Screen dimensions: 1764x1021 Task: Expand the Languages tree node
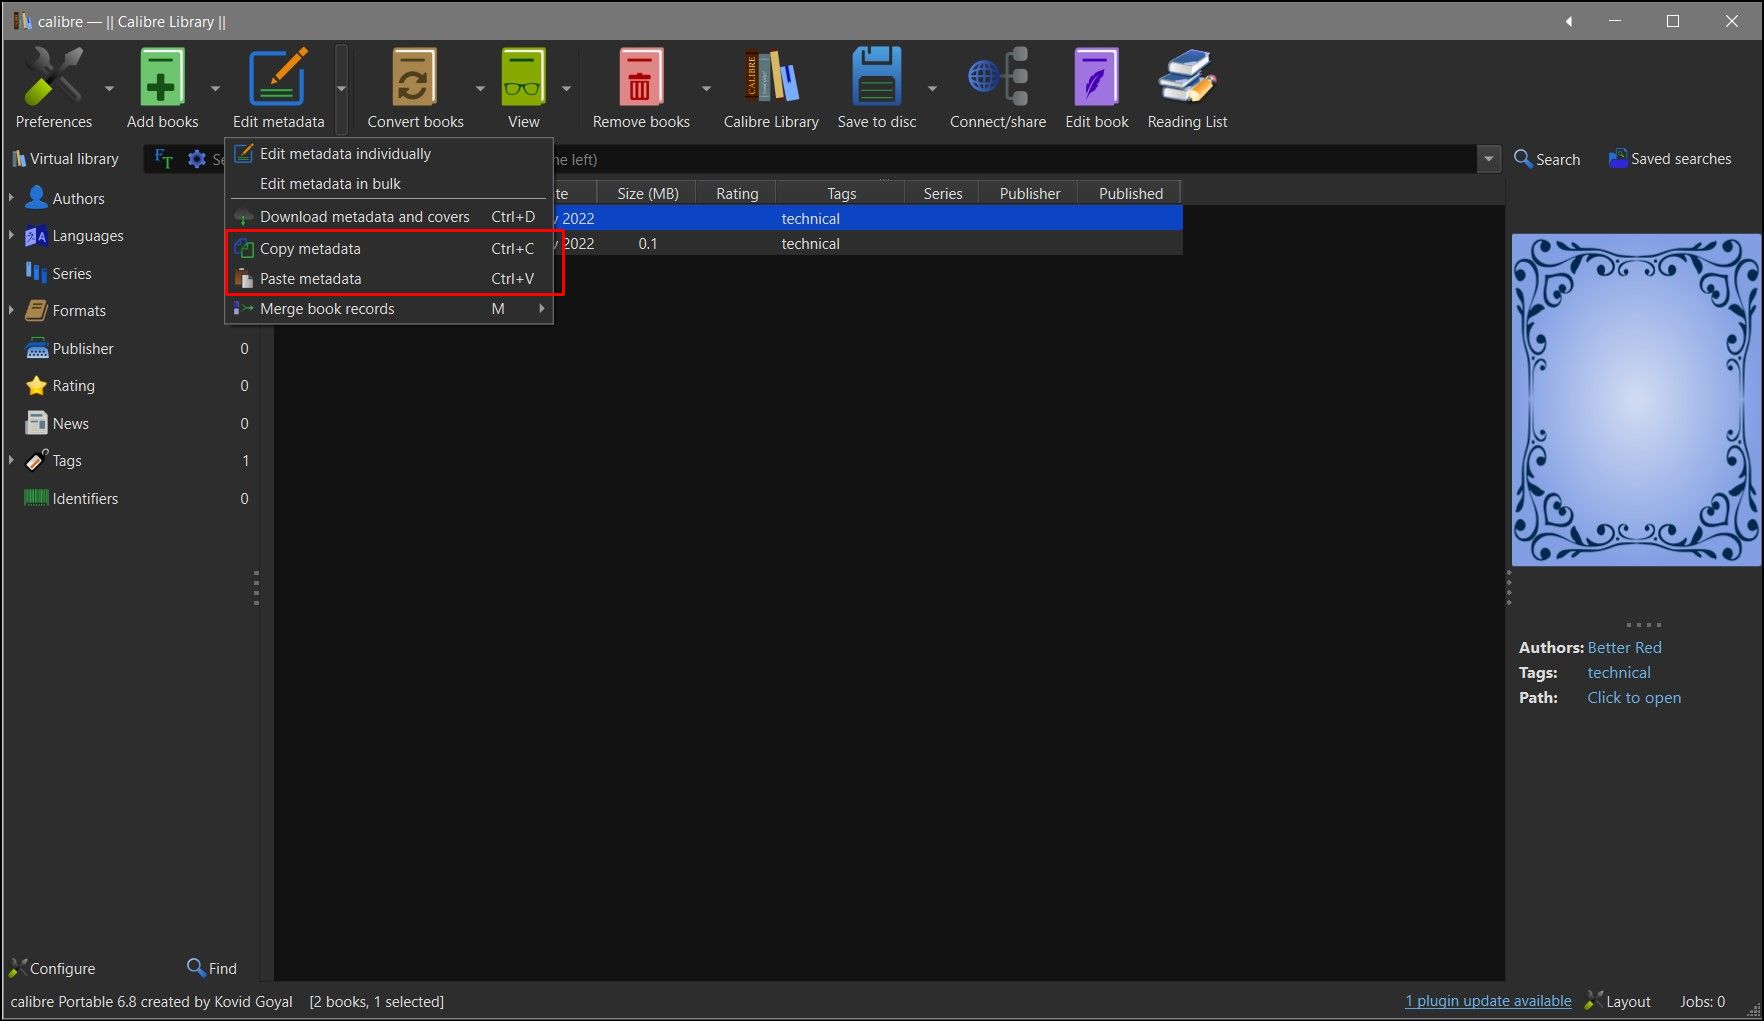[11, 236]
